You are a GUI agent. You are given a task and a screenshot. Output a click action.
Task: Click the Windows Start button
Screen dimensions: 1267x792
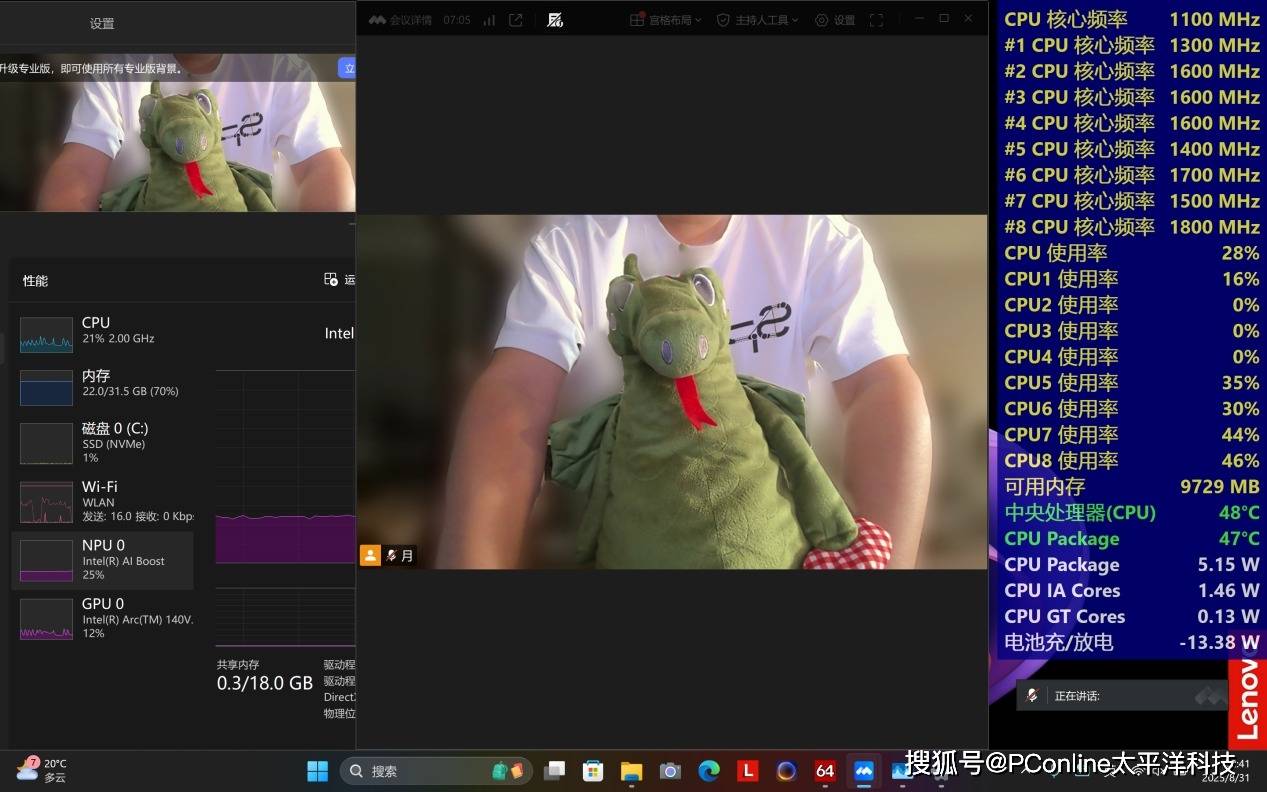[x=317, y=771]
